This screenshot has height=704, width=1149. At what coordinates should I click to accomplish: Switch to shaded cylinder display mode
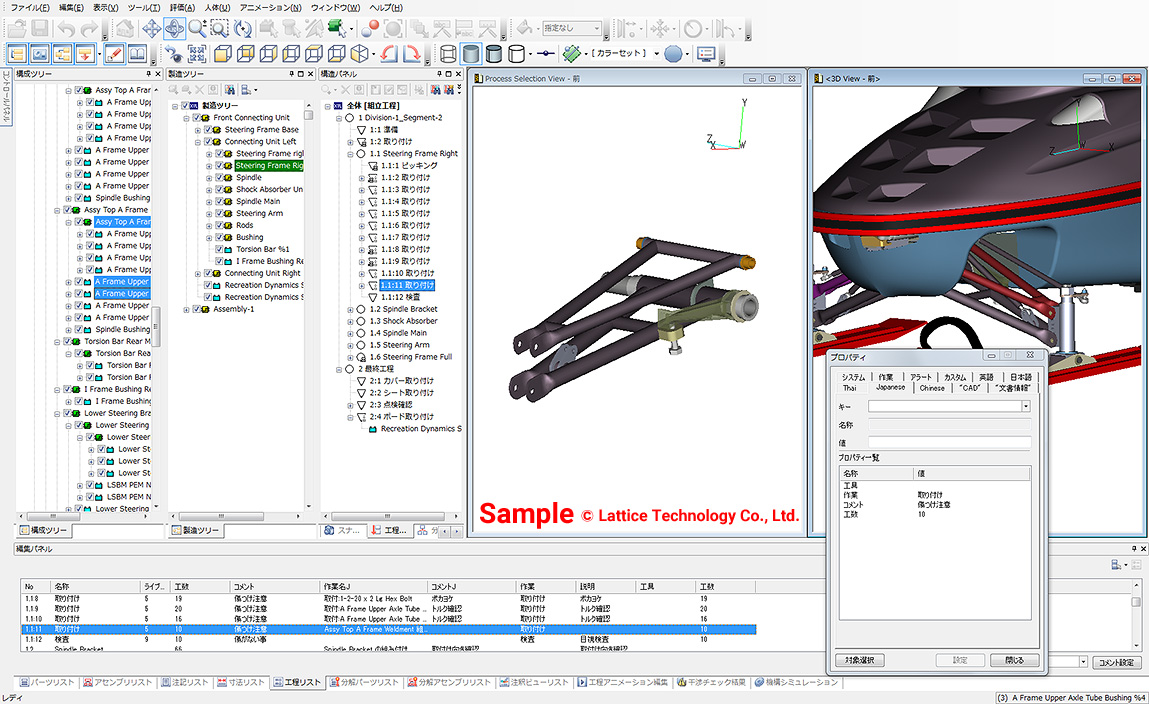(x=470, y=53)
